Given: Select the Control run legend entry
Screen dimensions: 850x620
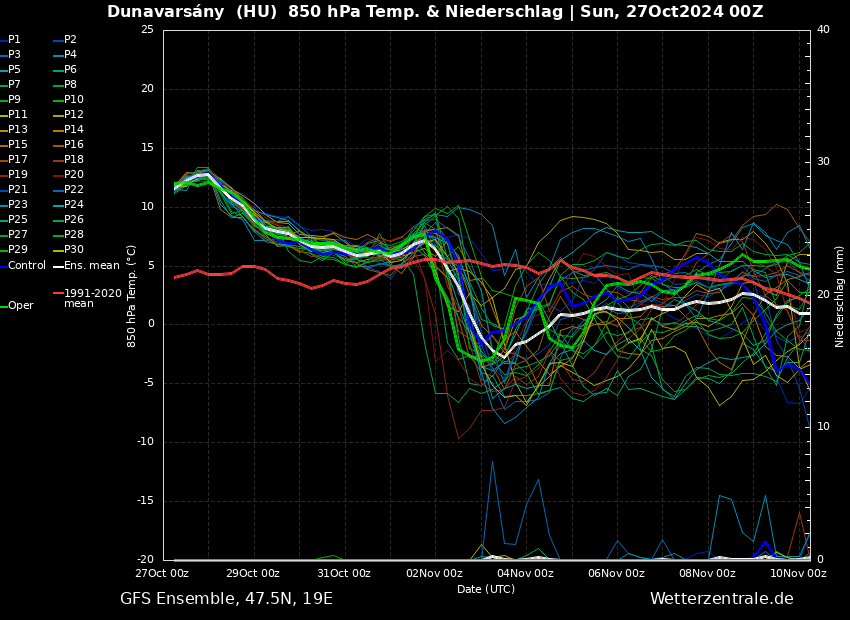Looking at the screenshot, I should click(27, 266).
